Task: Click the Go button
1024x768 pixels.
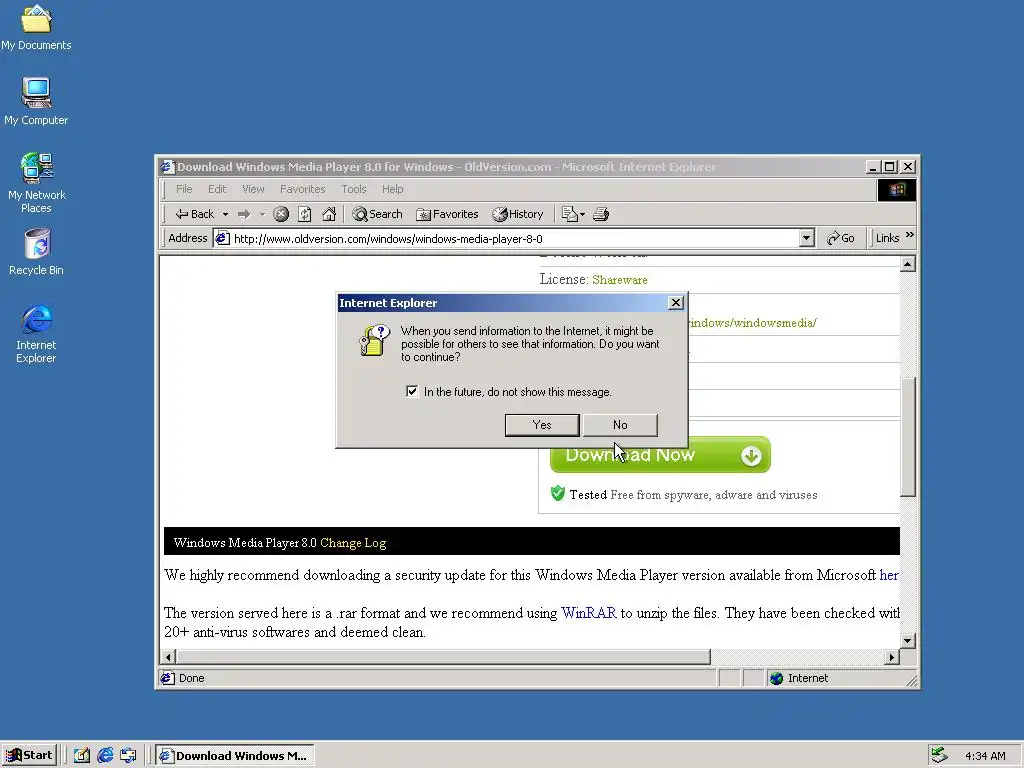Action: click(x=841, y=238)
